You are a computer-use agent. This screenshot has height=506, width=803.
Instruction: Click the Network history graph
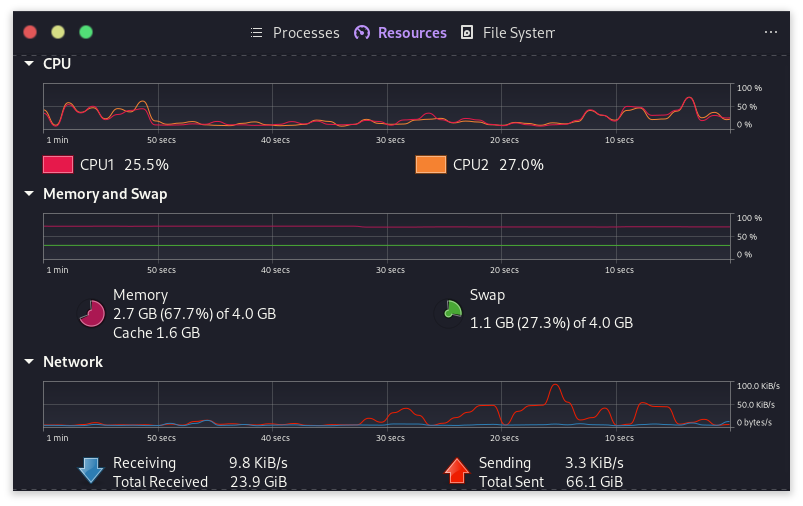click(387, 405)
